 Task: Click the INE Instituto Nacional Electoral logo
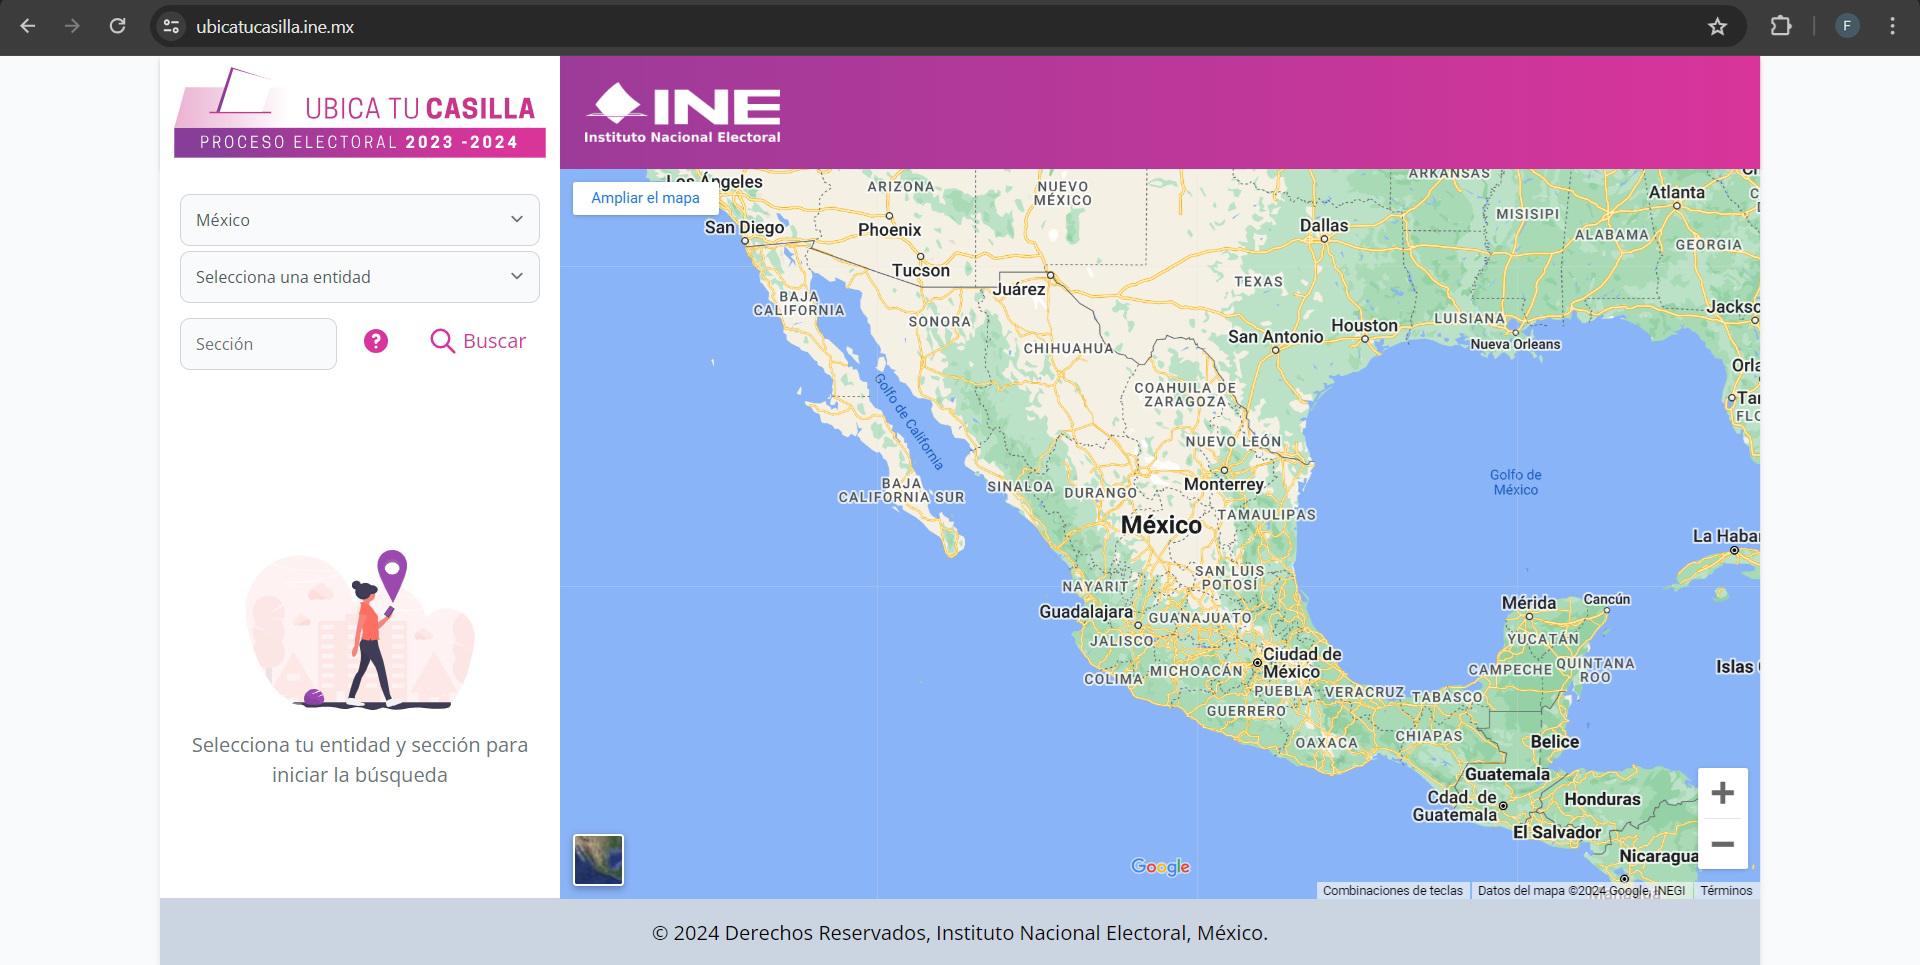(x=682, y=113)
